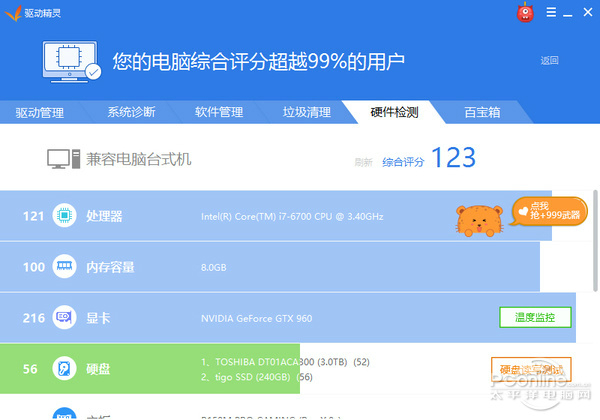Click the vertical scrollbar thumb

point(595,241)
